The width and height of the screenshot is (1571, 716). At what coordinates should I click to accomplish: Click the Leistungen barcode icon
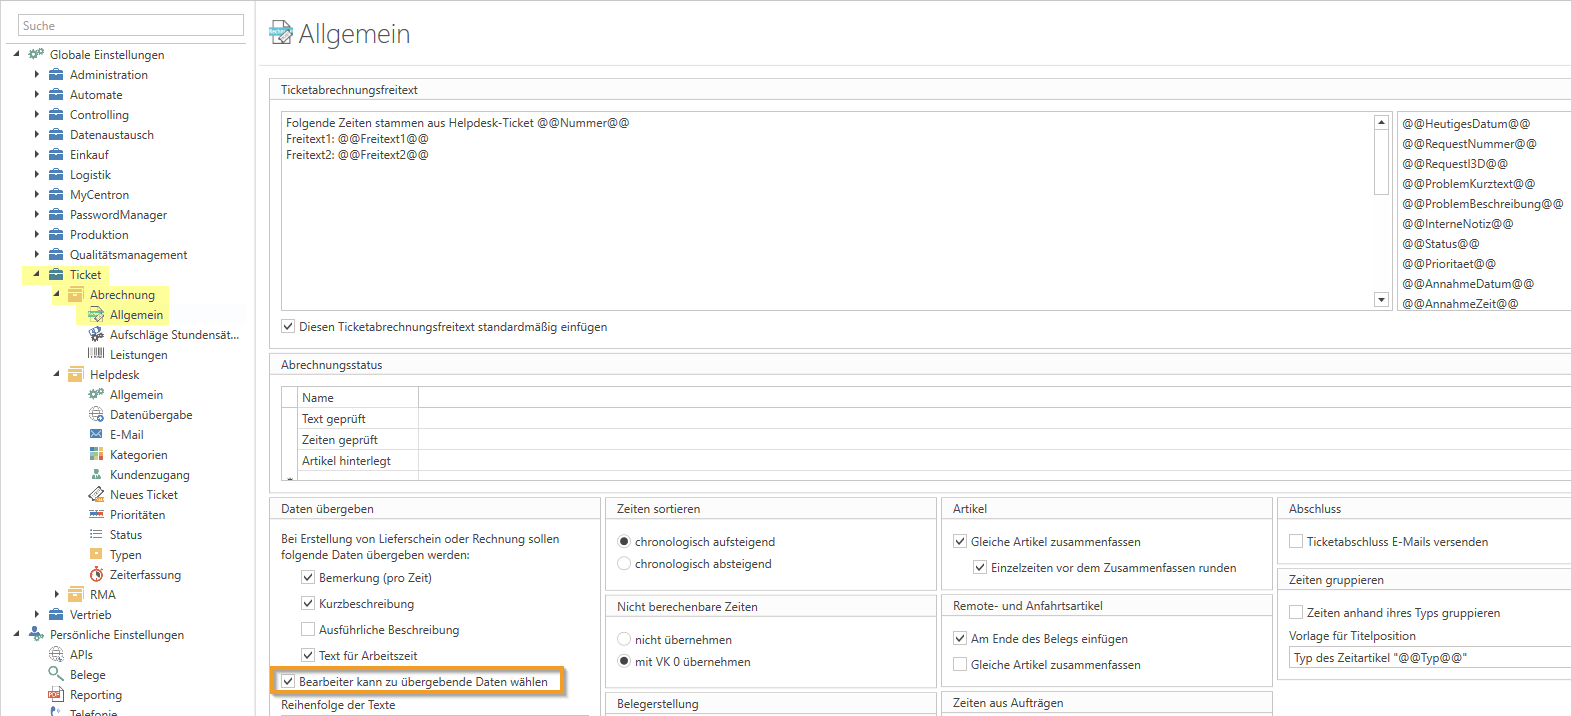coord(96,354)
